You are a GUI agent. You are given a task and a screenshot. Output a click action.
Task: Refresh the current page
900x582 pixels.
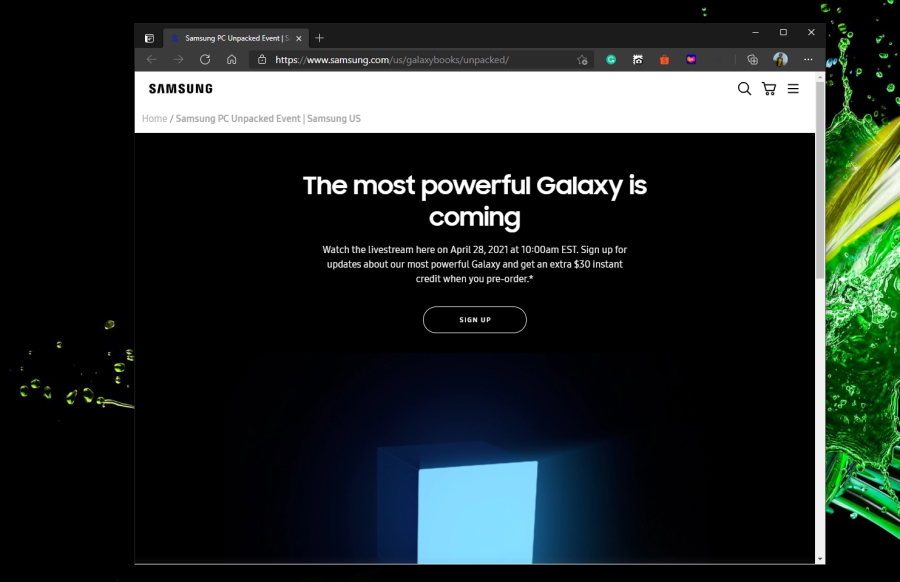coord(205,60)
